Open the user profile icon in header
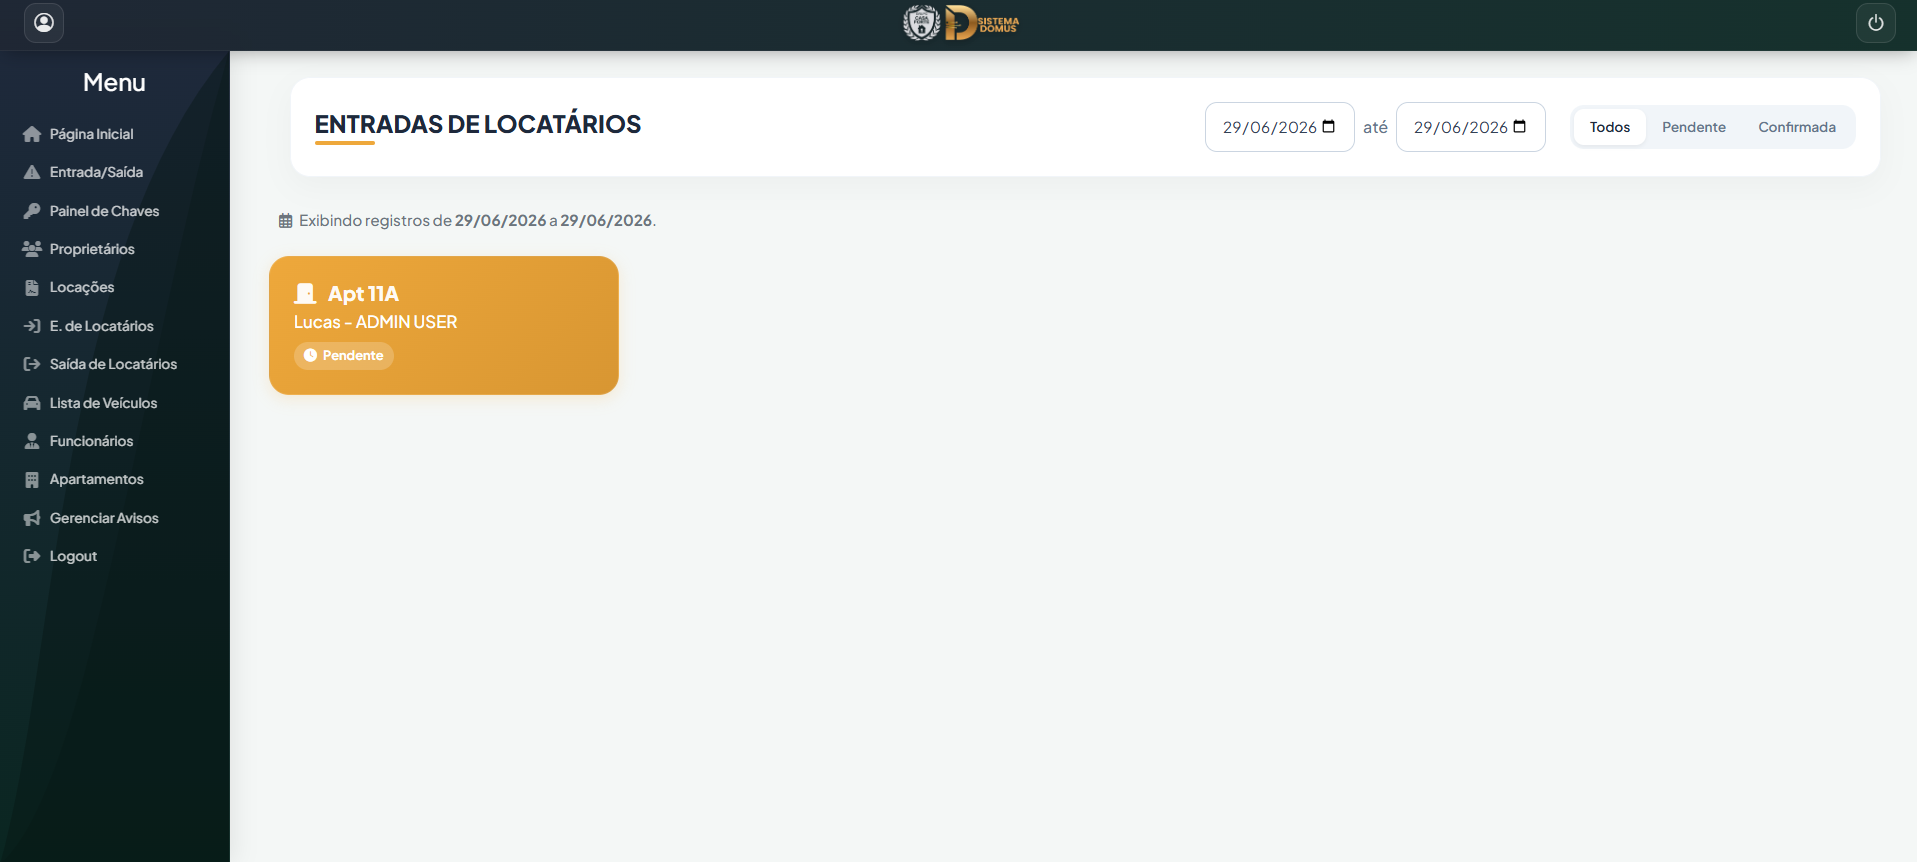 coord(44,23)
